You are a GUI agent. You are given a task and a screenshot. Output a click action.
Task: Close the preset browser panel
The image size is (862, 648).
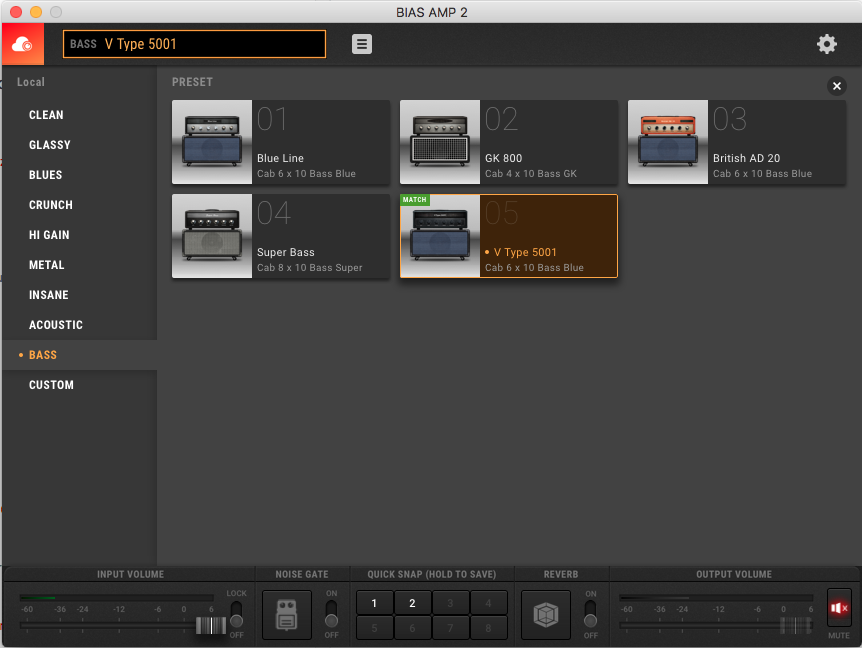(837, 86)
